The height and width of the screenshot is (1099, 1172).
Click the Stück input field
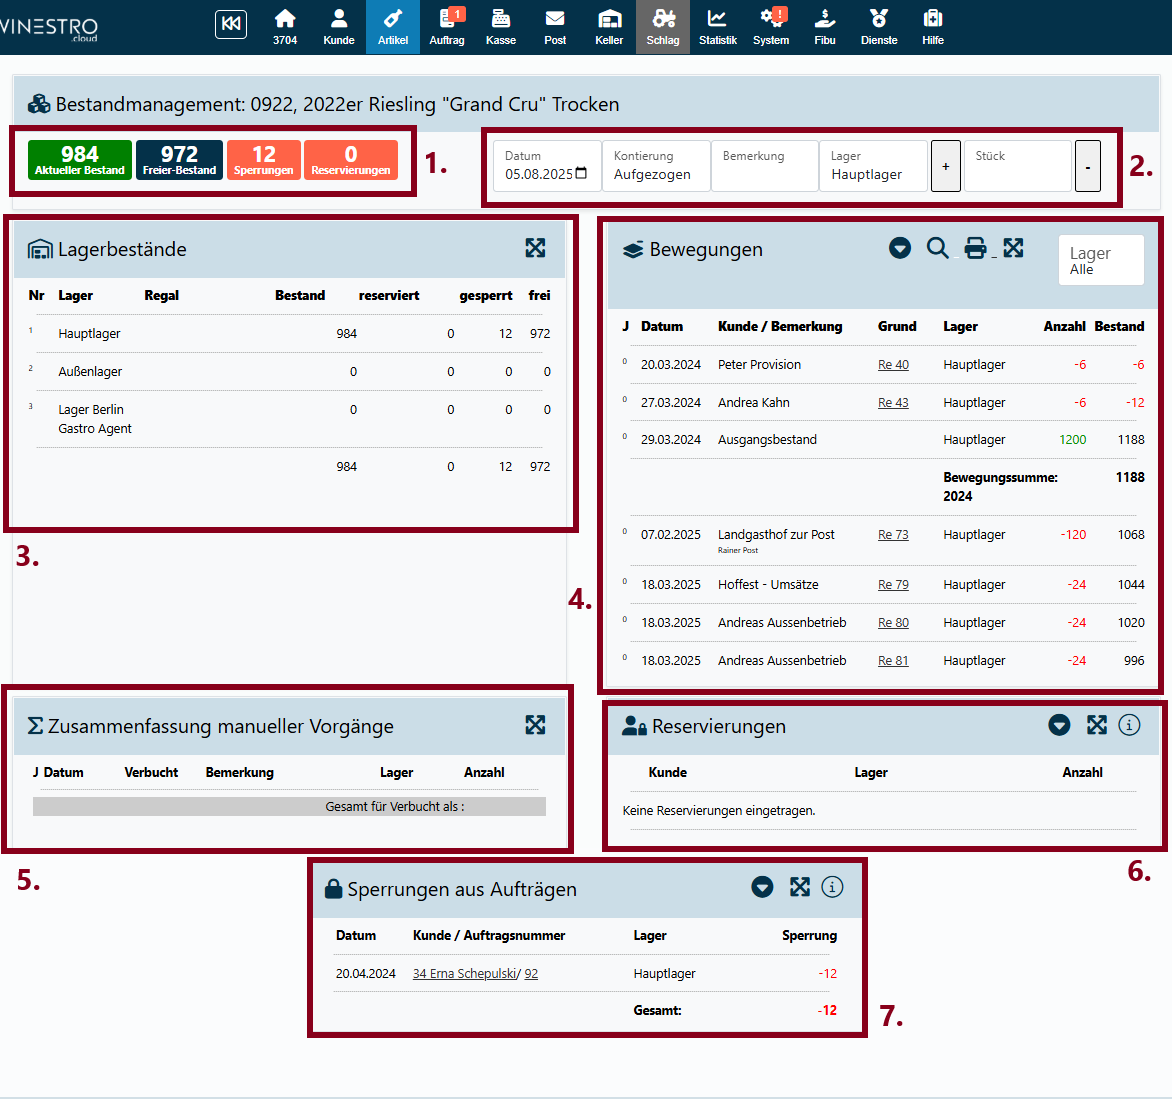point(1017,166)
